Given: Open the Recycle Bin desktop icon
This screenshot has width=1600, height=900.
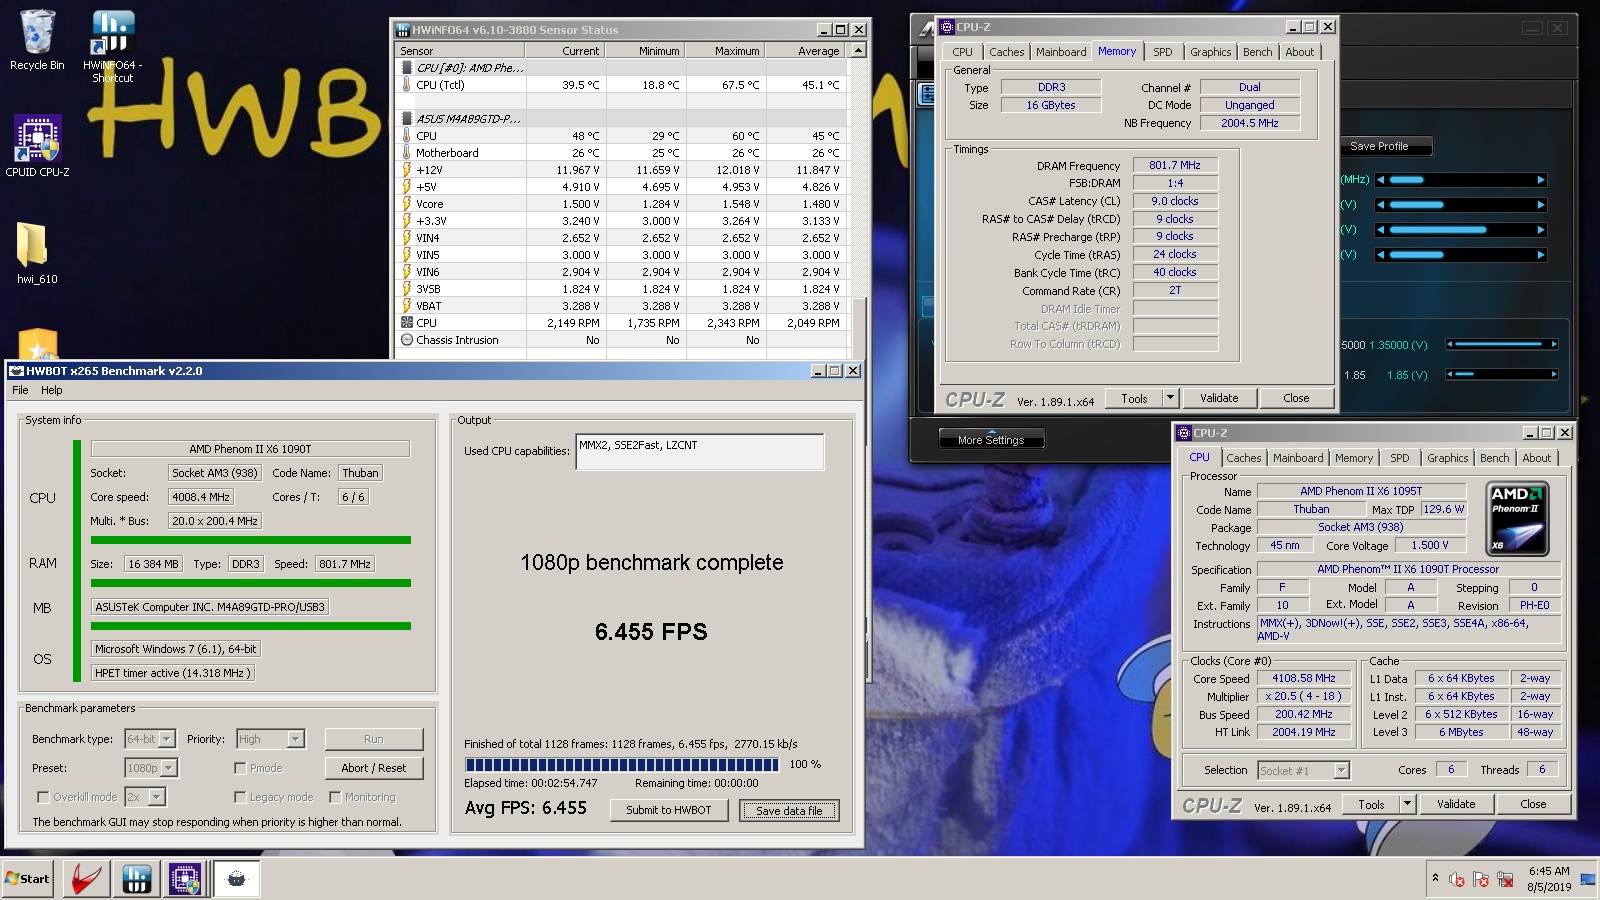Looking at the screenshot, I should click(37, 40).
